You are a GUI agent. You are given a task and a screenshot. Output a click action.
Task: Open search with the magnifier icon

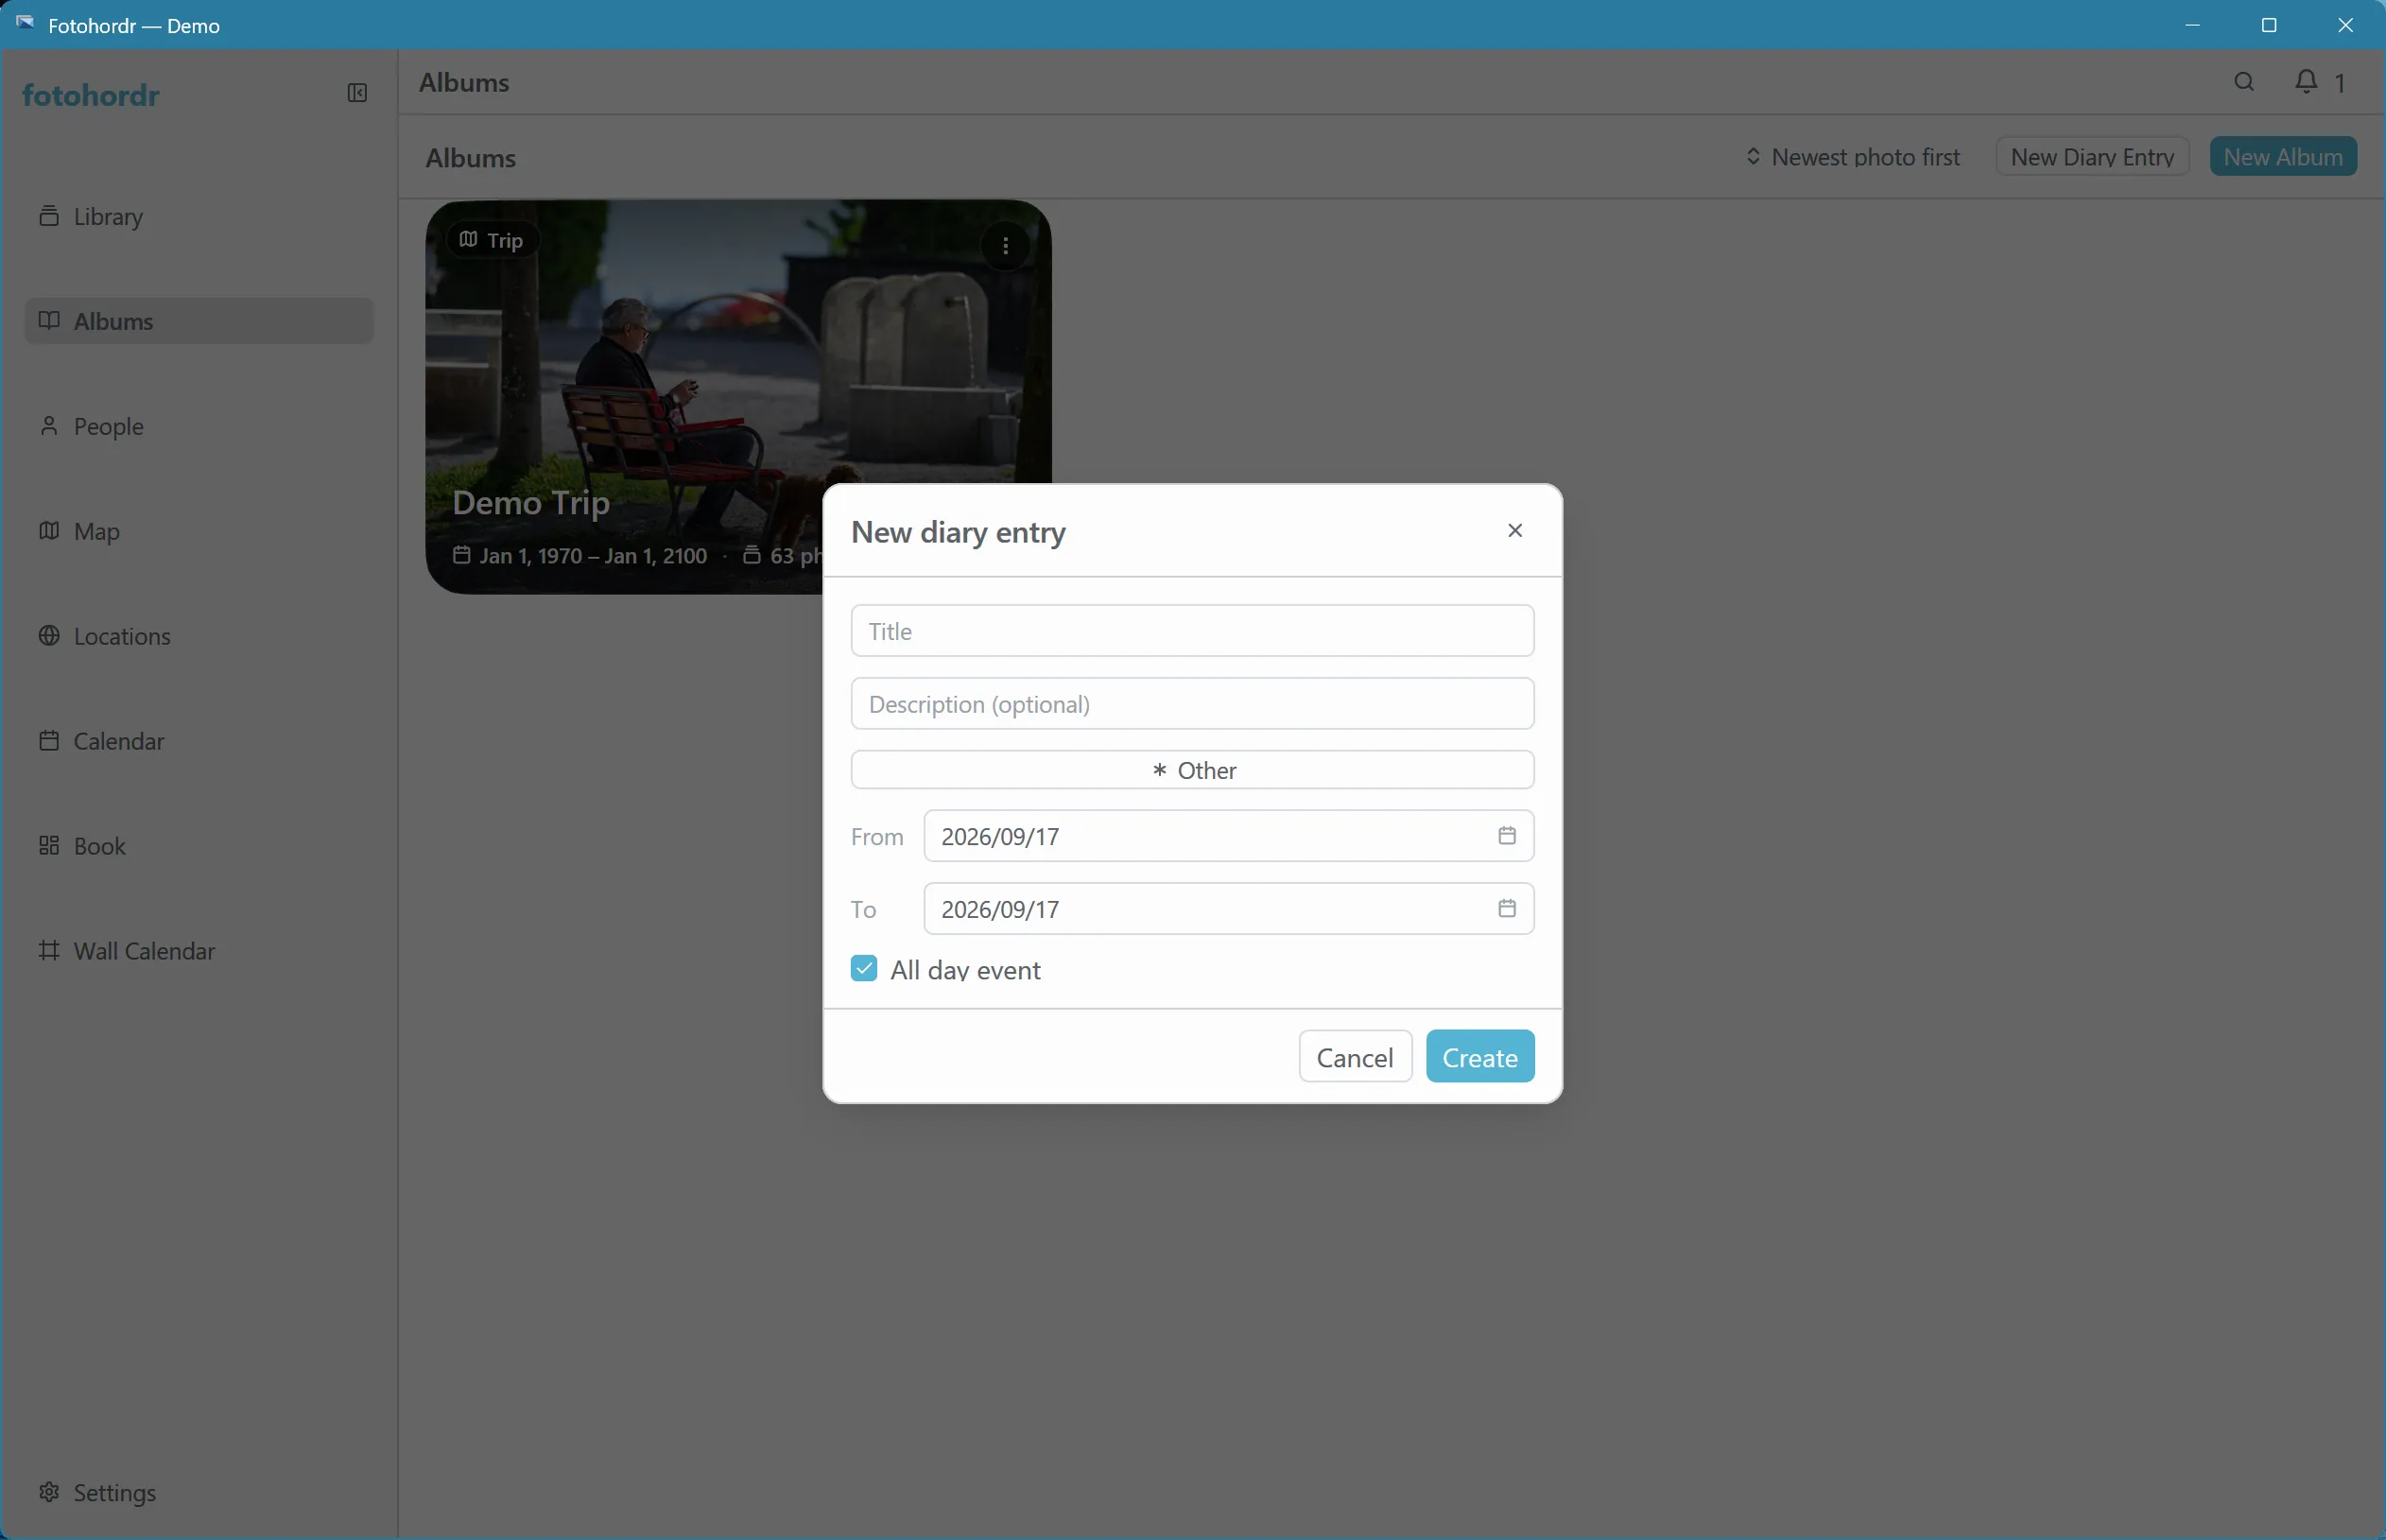(x=2244, y=82)
